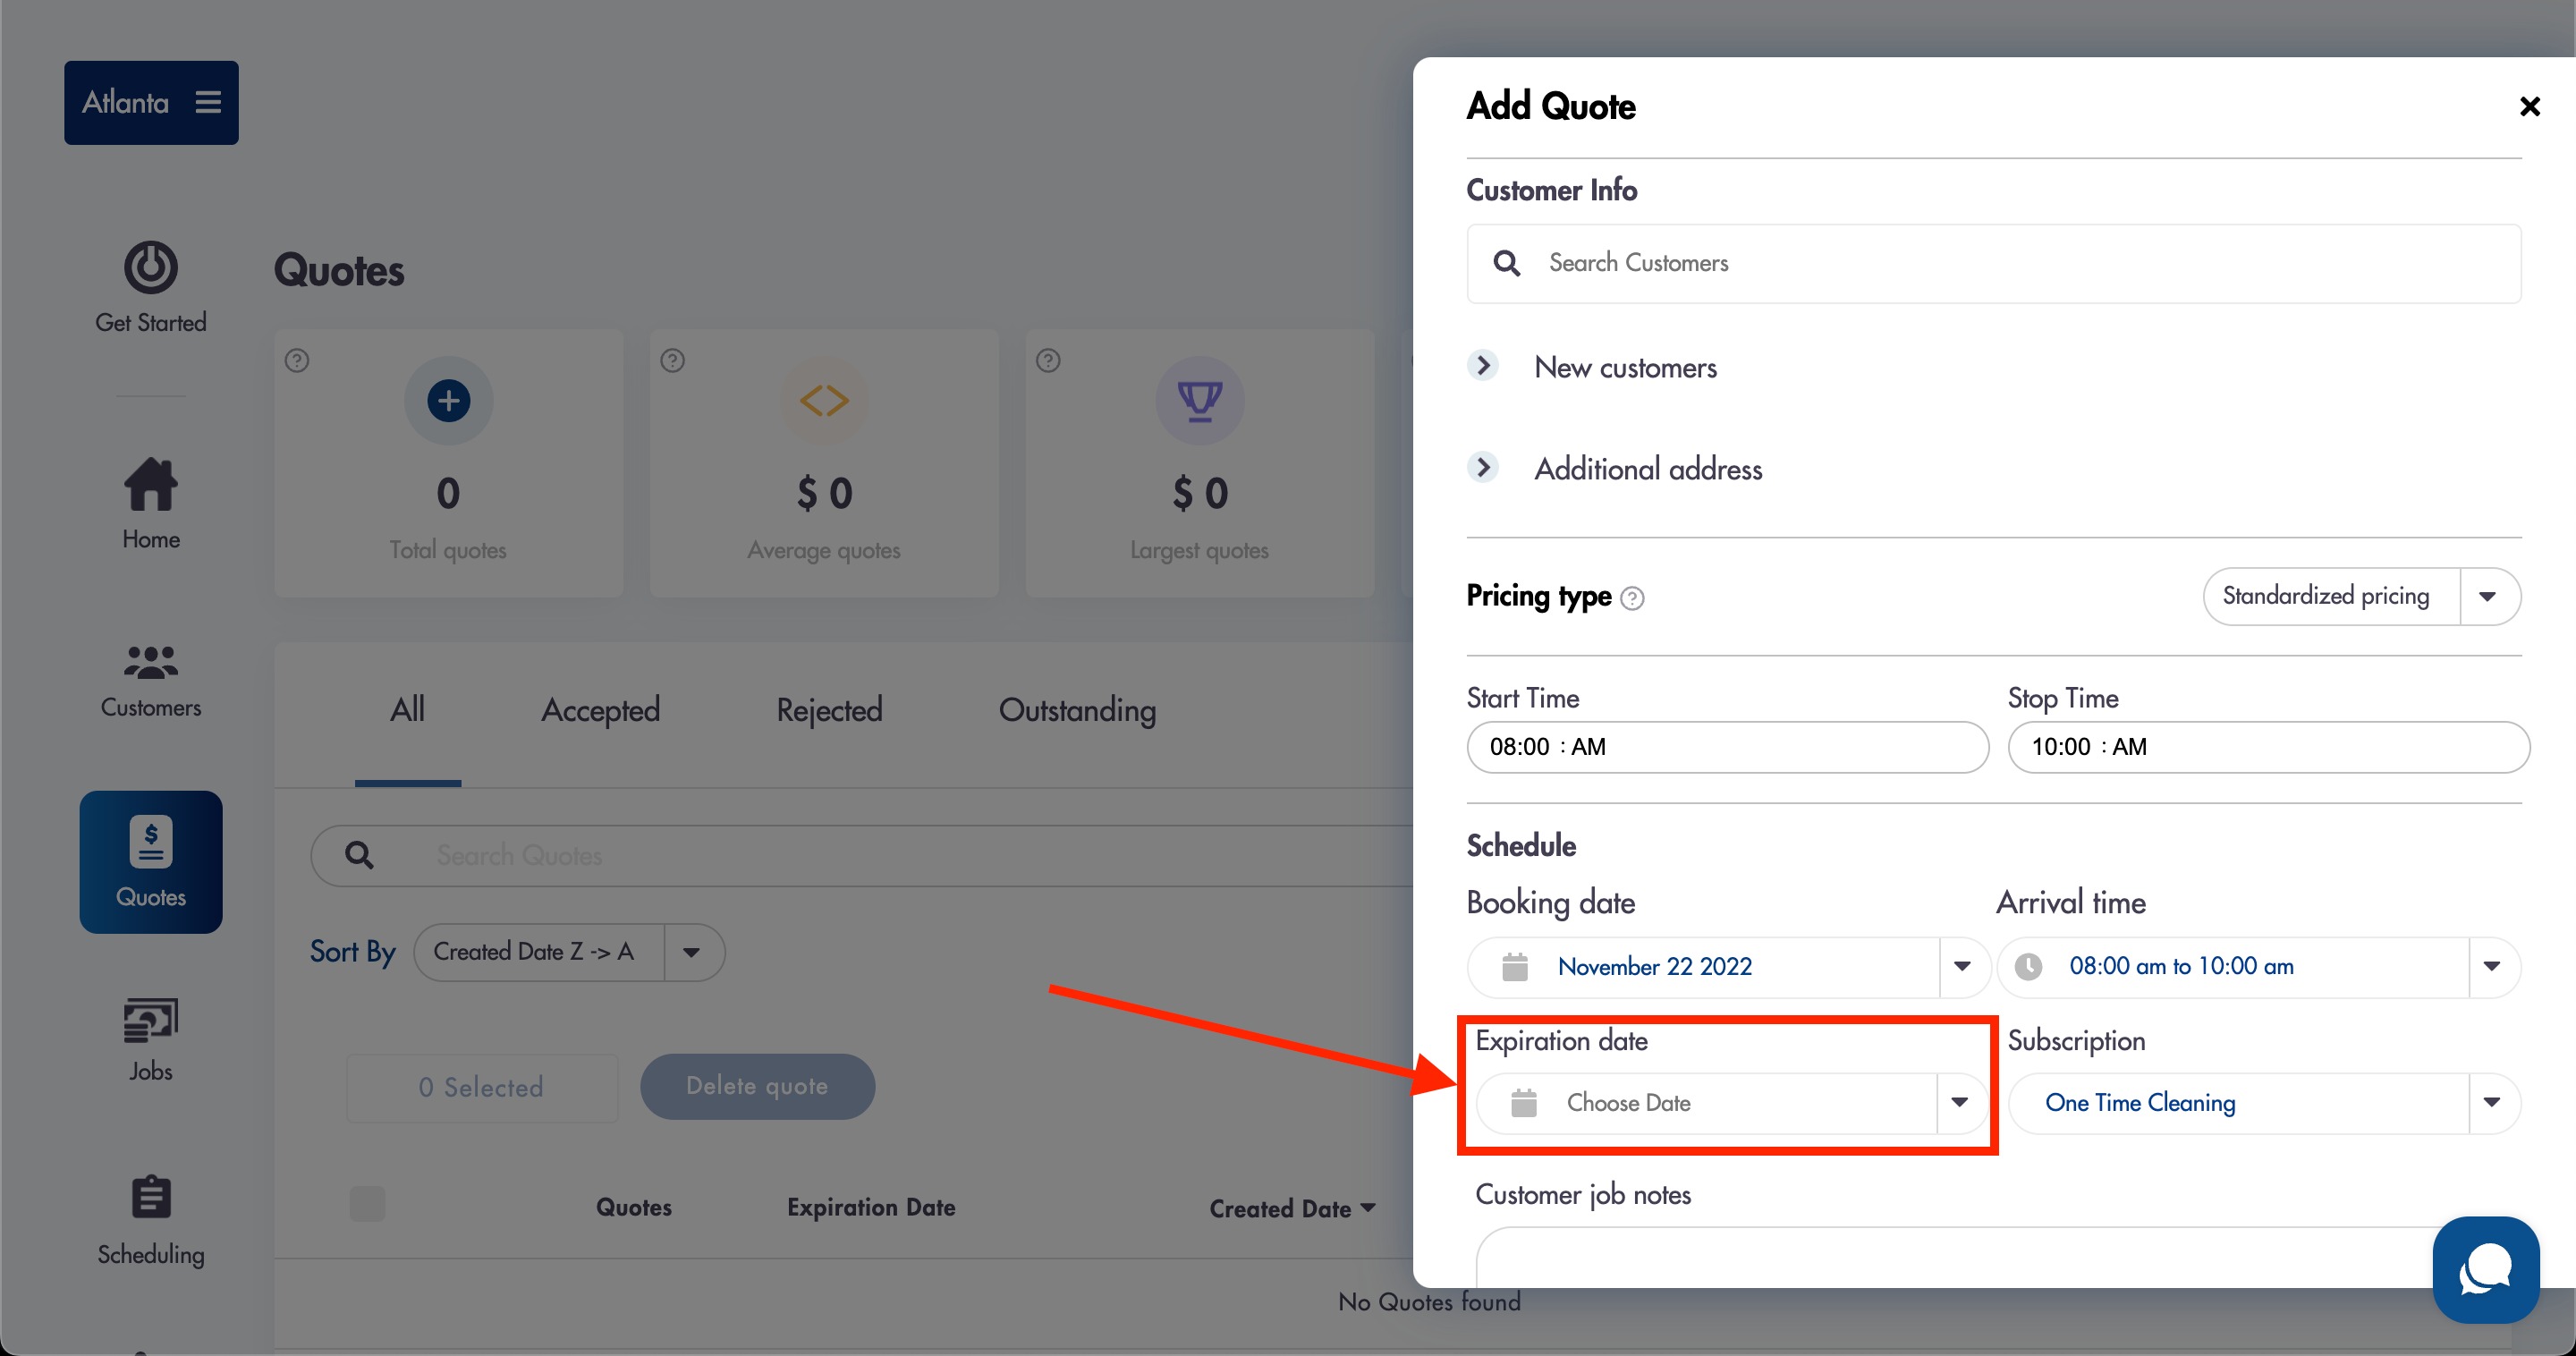The height and width of the screenshot is (1356, 2576).
Task: Click help icon next to Pricing type
Action: 1632,598
